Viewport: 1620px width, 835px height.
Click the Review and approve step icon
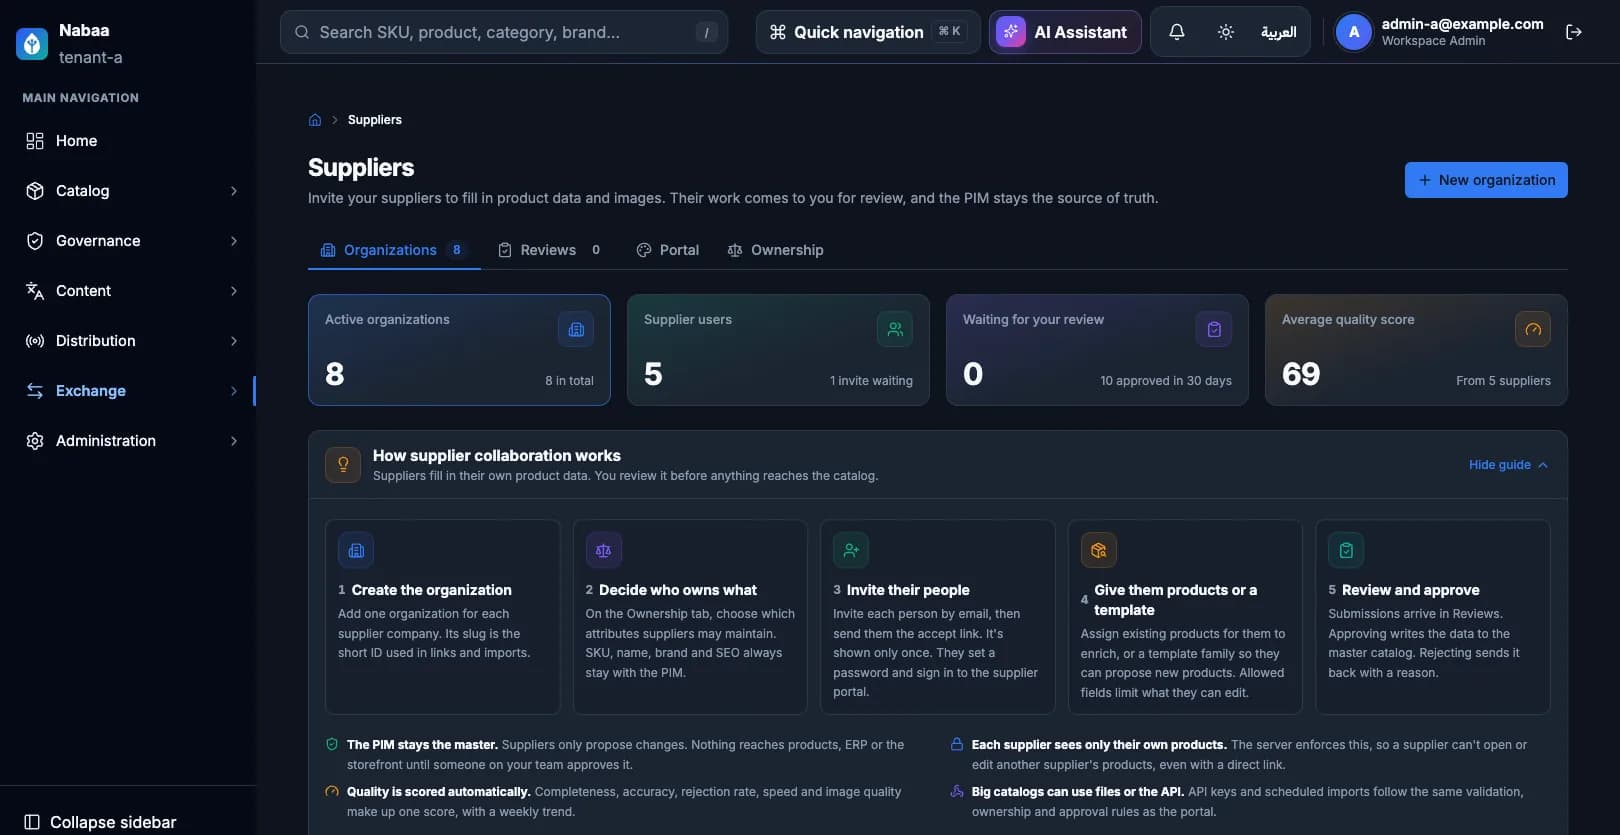tap(1346, 550)
